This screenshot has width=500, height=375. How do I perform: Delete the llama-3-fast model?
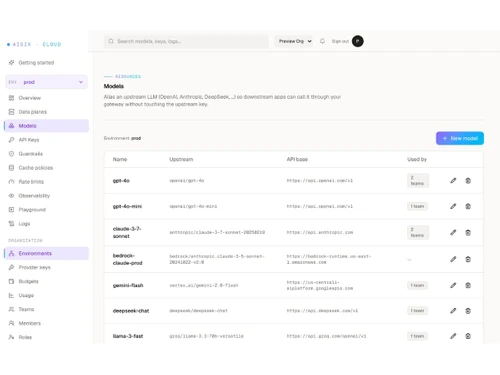468,336
